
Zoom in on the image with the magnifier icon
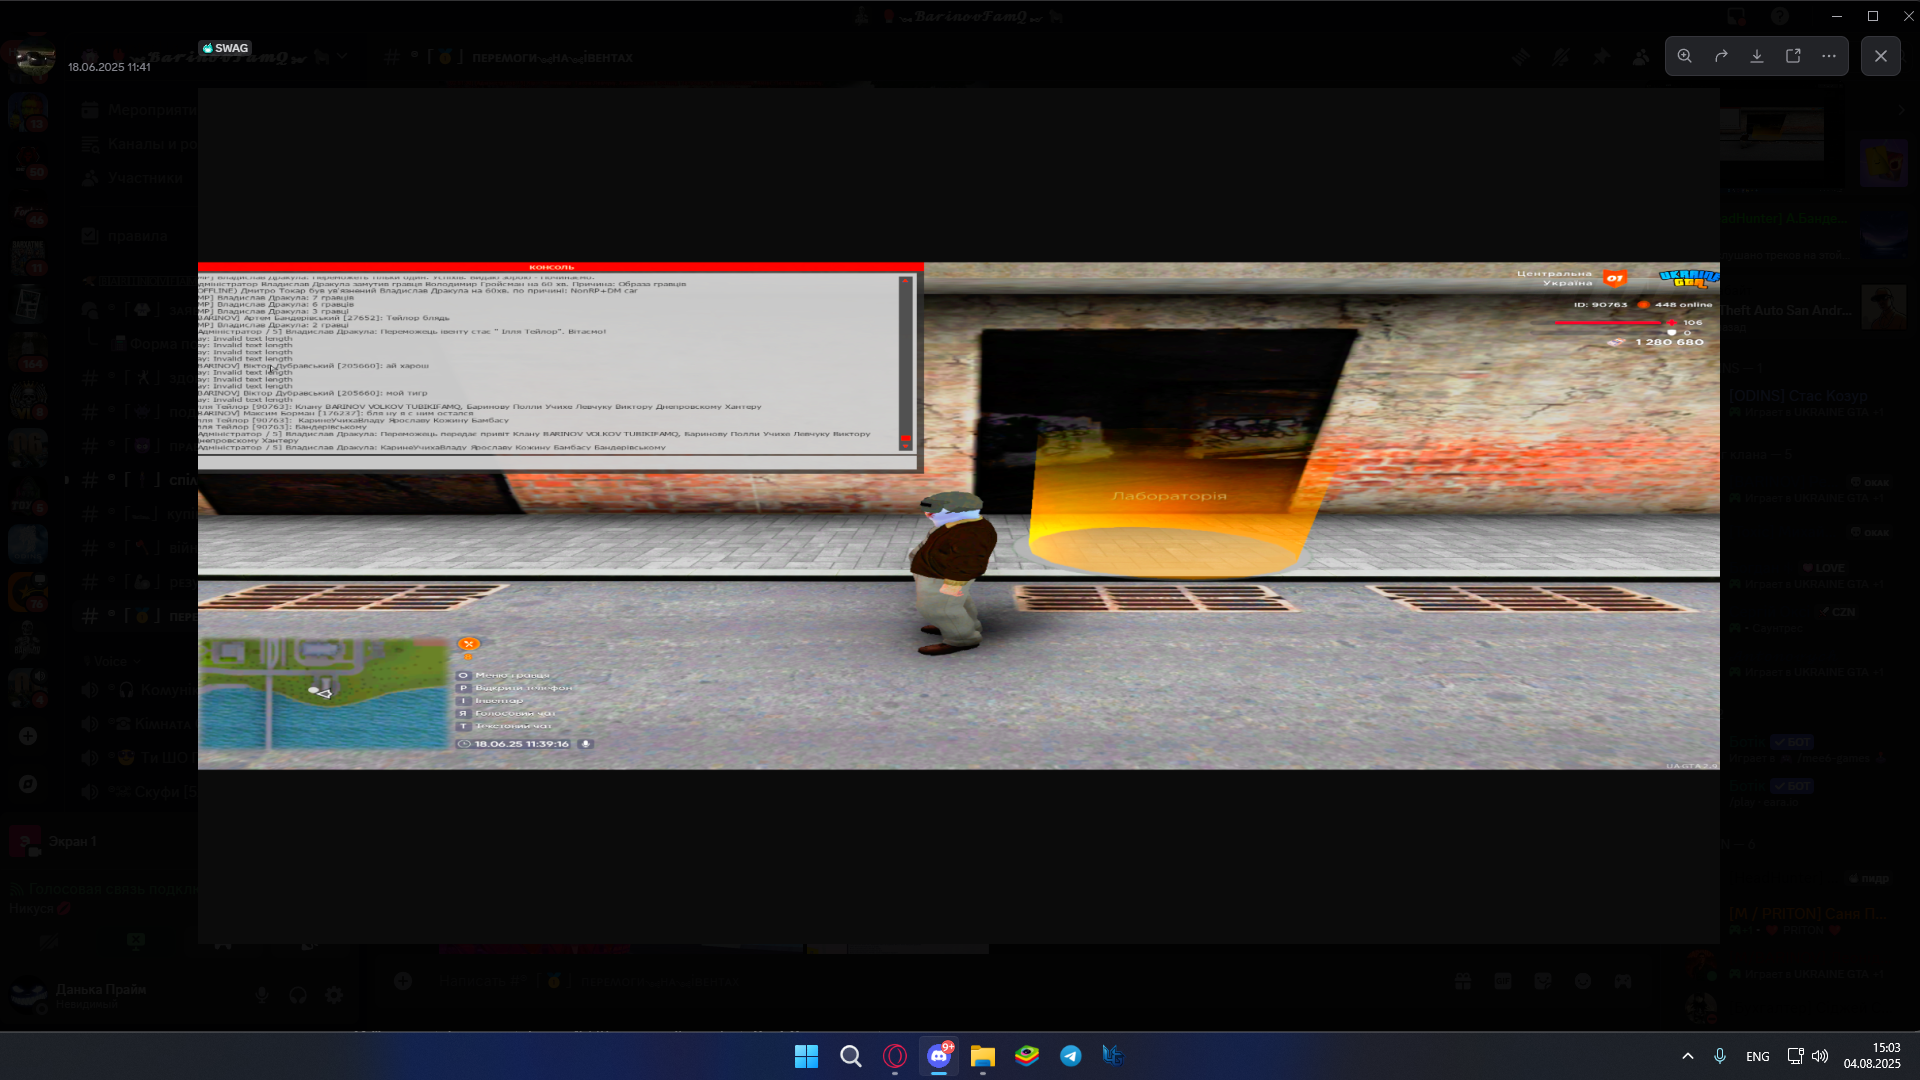[1685, 56]
